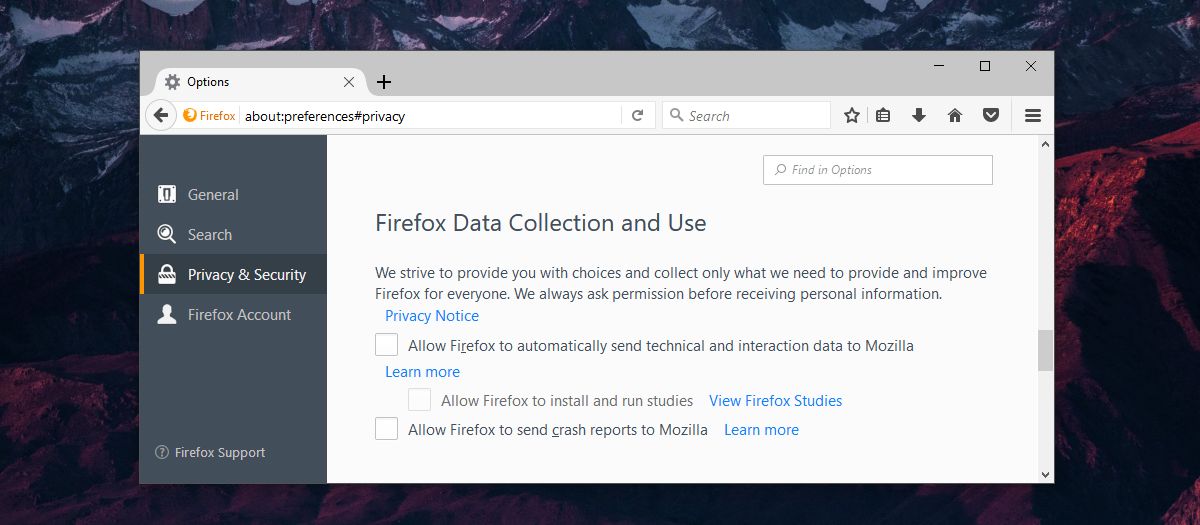Enable sending technical and interaction data

(386, 345)
